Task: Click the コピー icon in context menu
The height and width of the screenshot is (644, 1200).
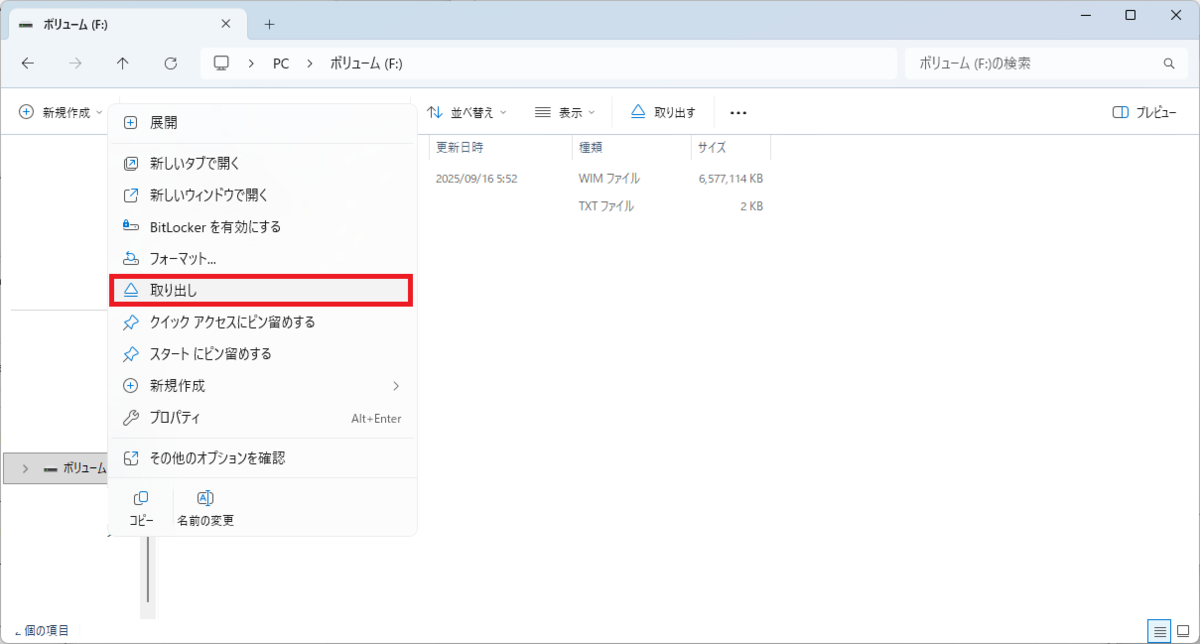Action: click(x=141, y=509)
